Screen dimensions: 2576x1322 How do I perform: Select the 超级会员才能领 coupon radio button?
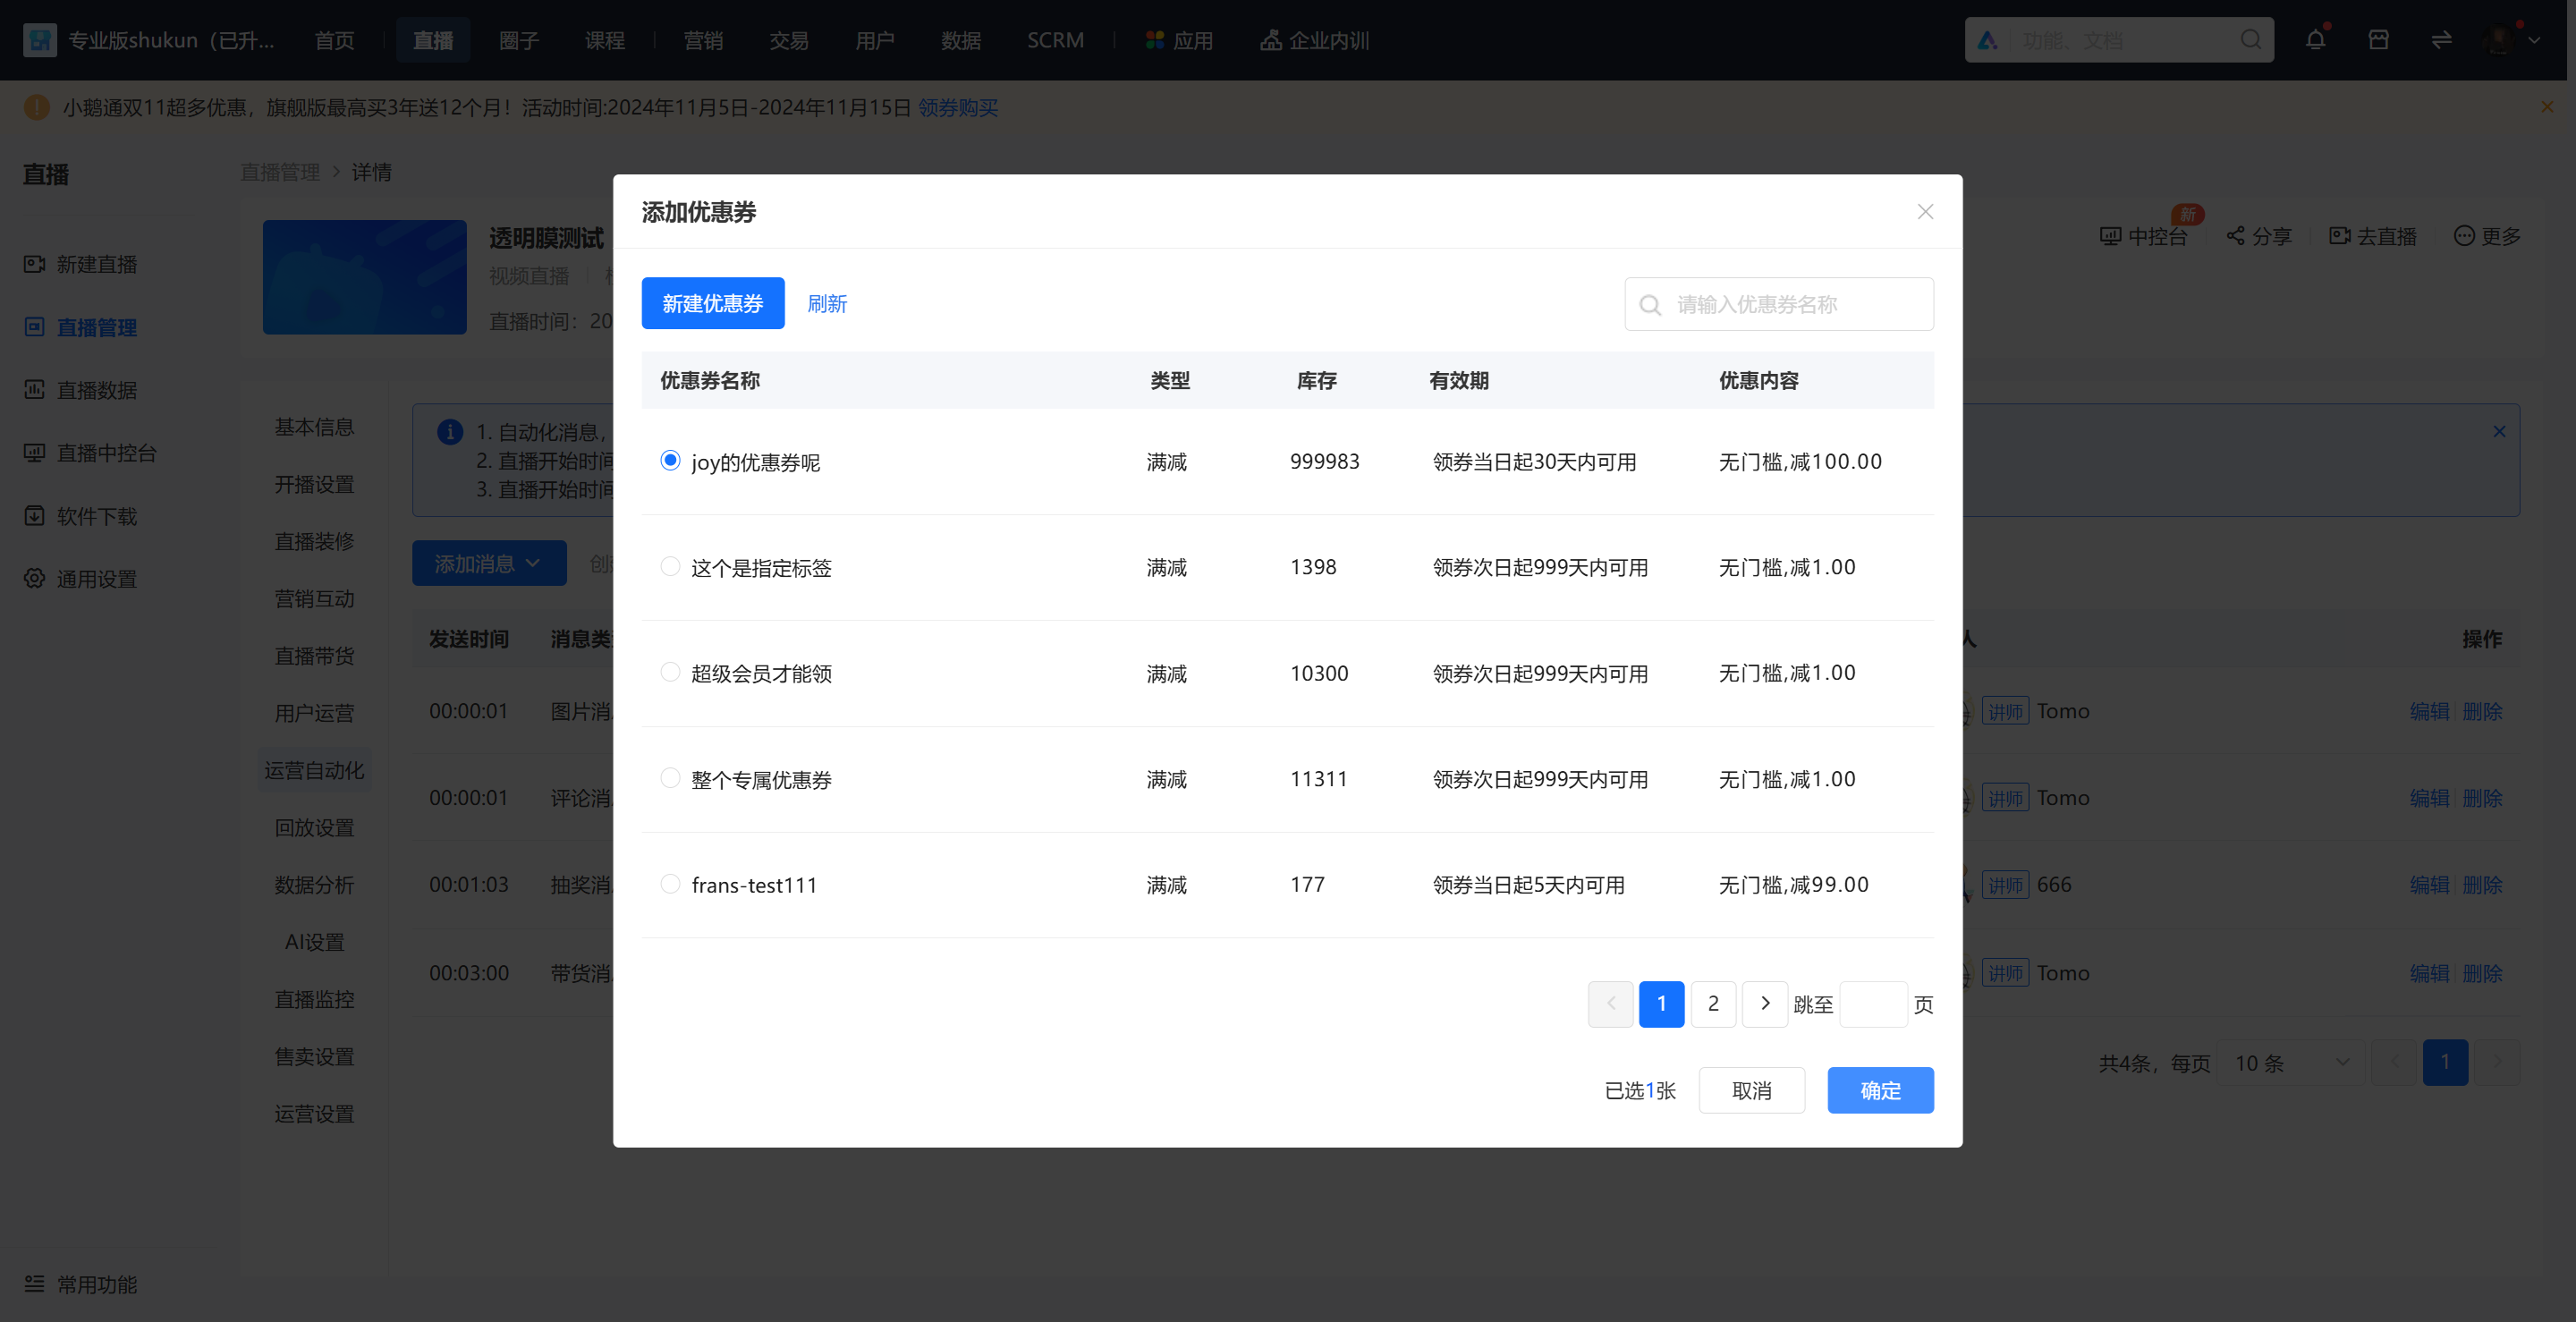click(670, 672)
